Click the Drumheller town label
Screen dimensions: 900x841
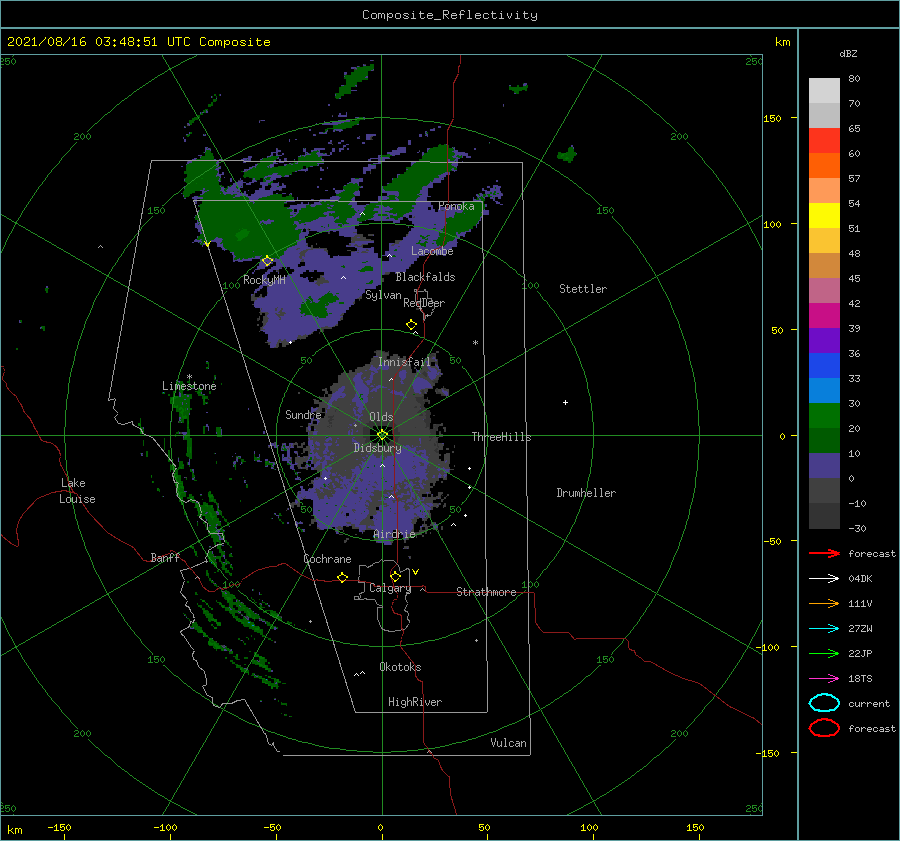click(x=586, y=493)
